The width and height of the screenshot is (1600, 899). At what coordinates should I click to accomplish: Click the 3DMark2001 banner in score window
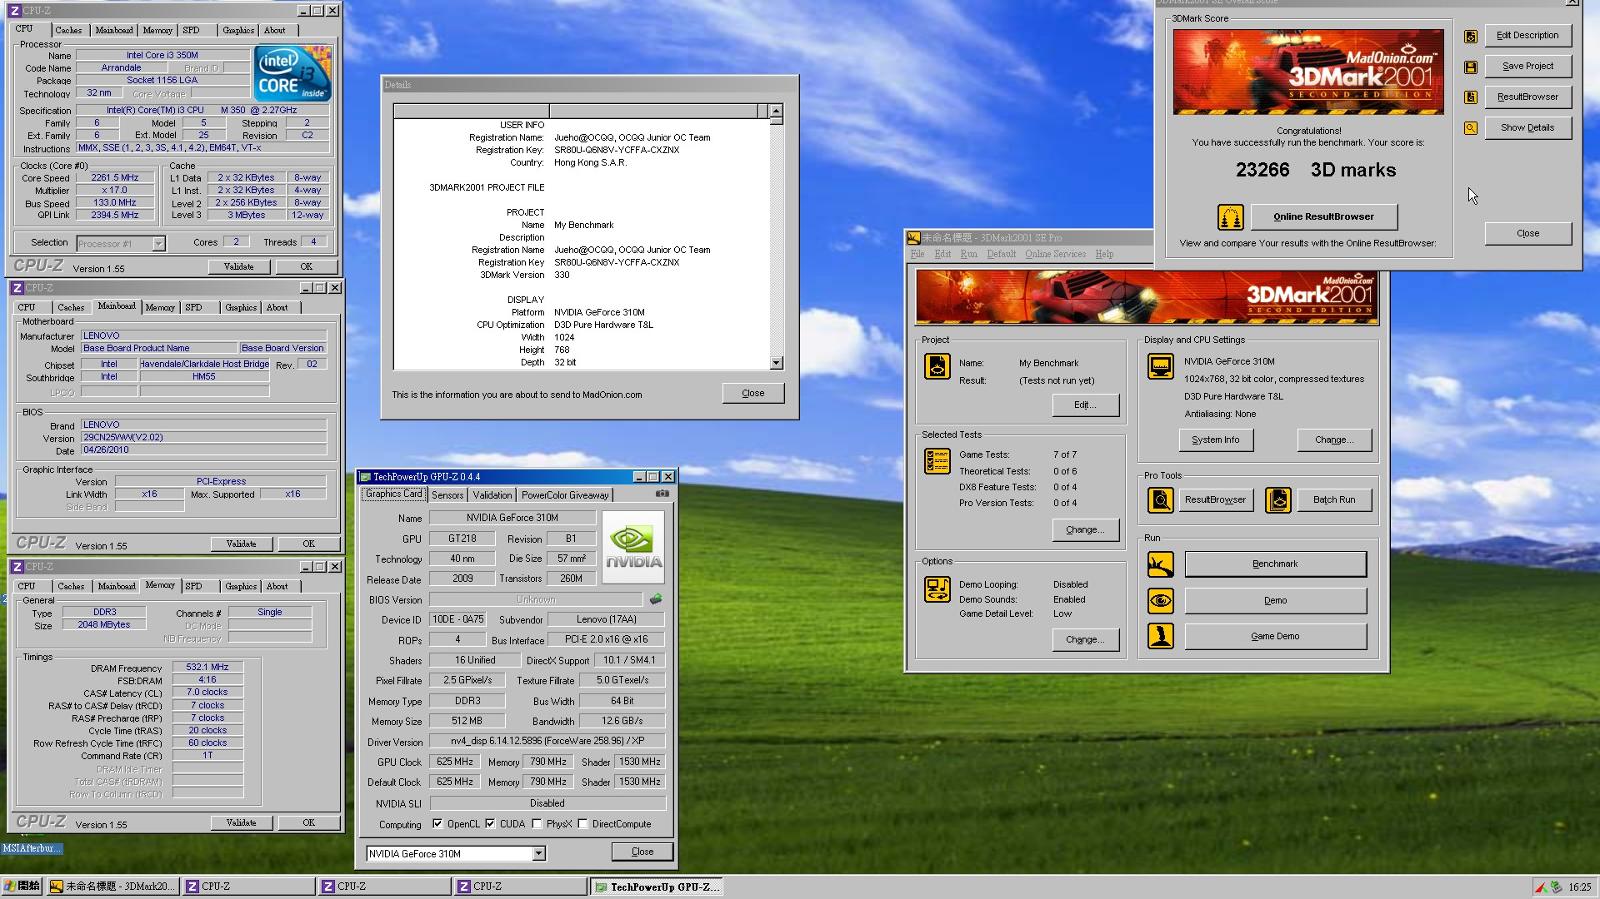(x=1308, y=71)
